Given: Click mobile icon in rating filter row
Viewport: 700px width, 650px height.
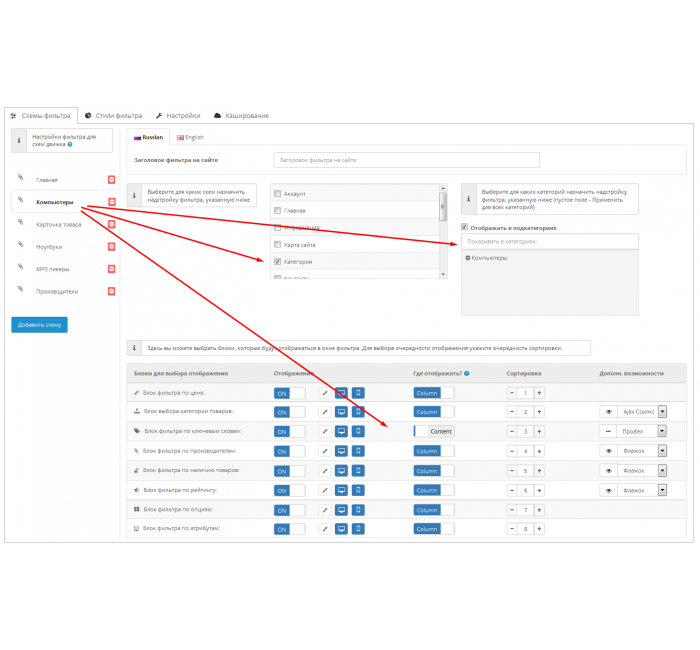Looking at the screenshot, I should 358,490.
